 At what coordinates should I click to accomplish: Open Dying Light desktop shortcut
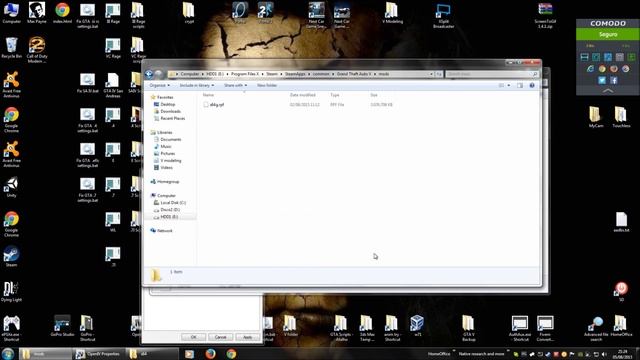pos(11,291)
